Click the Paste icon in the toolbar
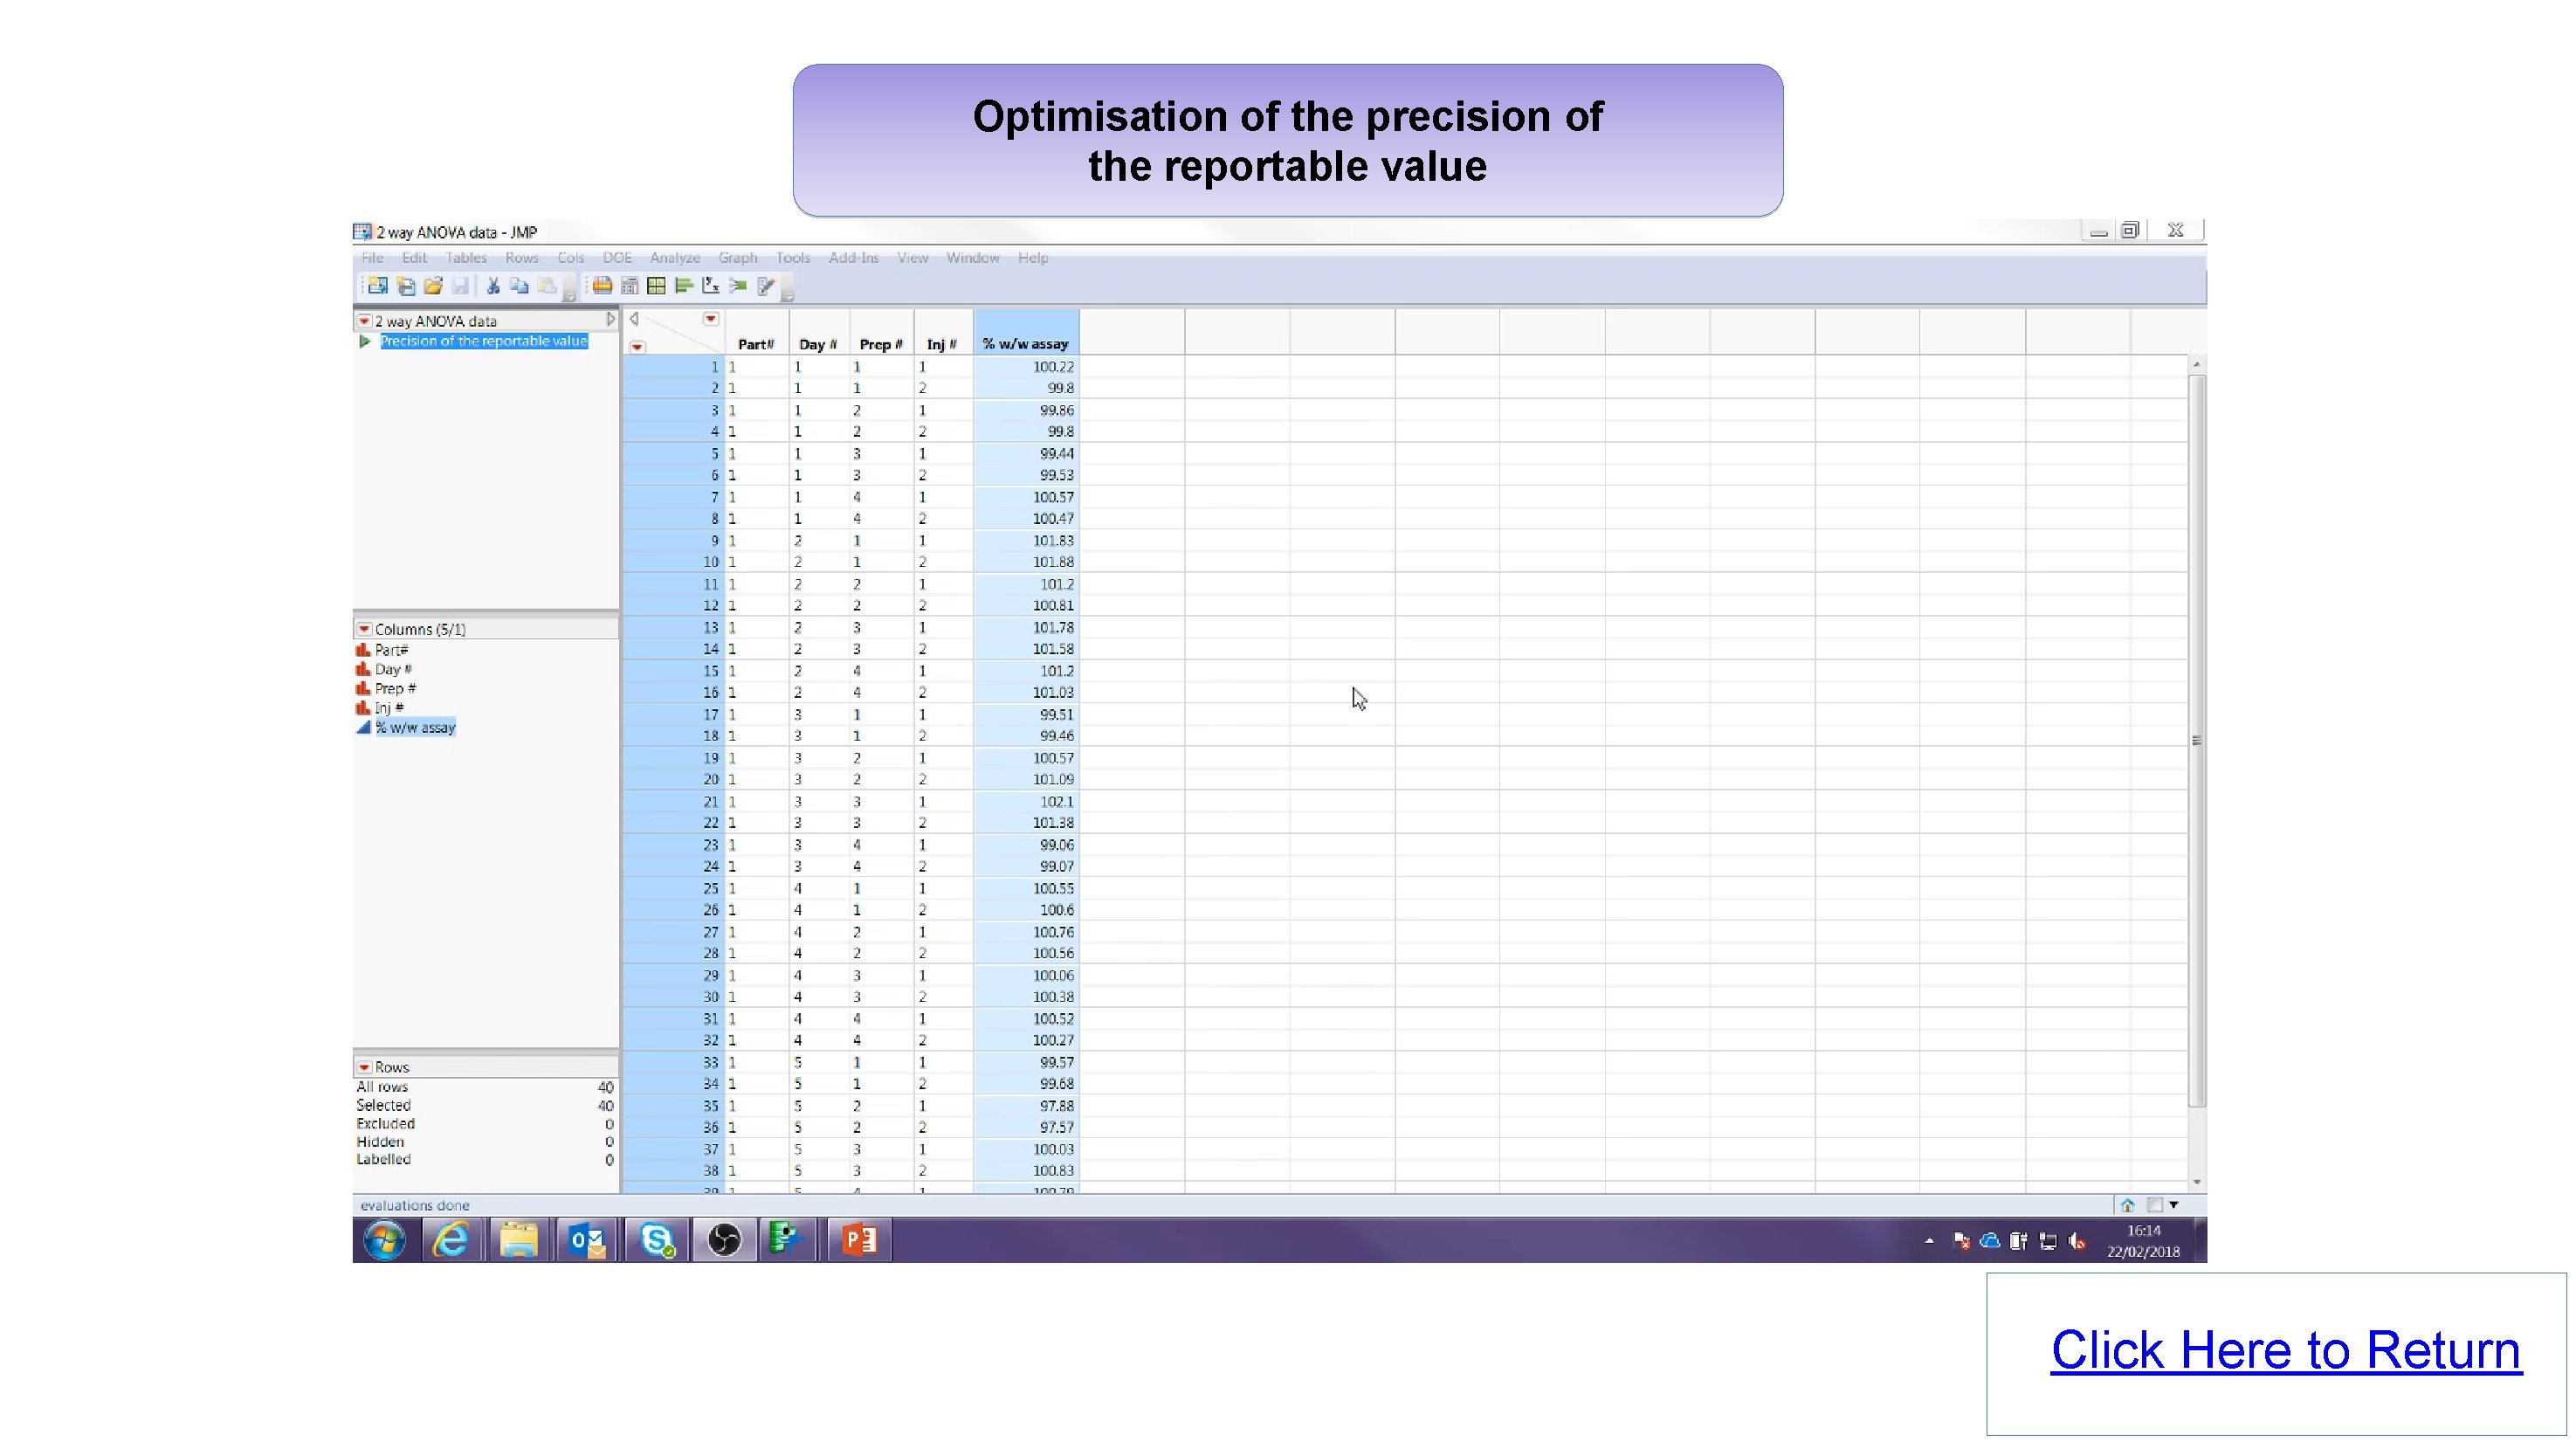2576x1449 pixels. pos(546,286)
